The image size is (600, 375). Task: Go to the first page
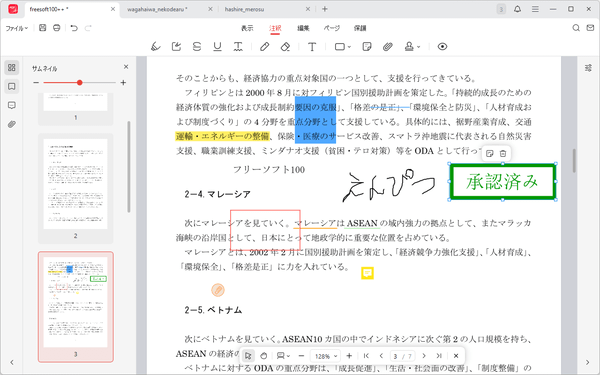366,356
